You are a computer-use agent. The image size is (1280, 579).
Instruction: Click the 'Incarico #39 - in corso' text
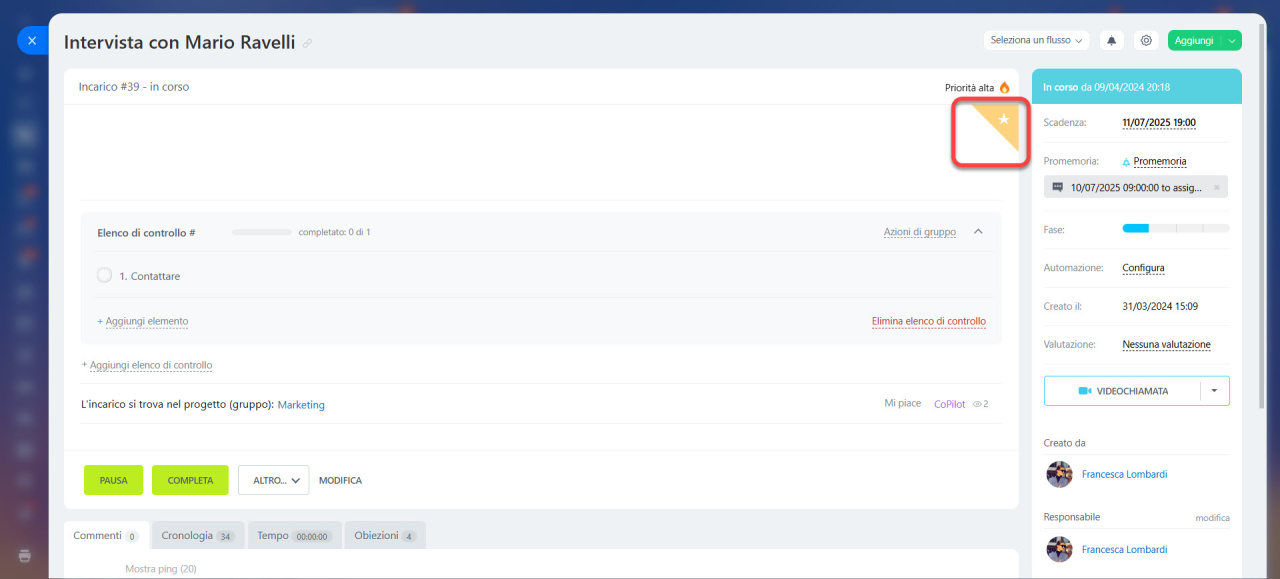(x=134, y=87)
